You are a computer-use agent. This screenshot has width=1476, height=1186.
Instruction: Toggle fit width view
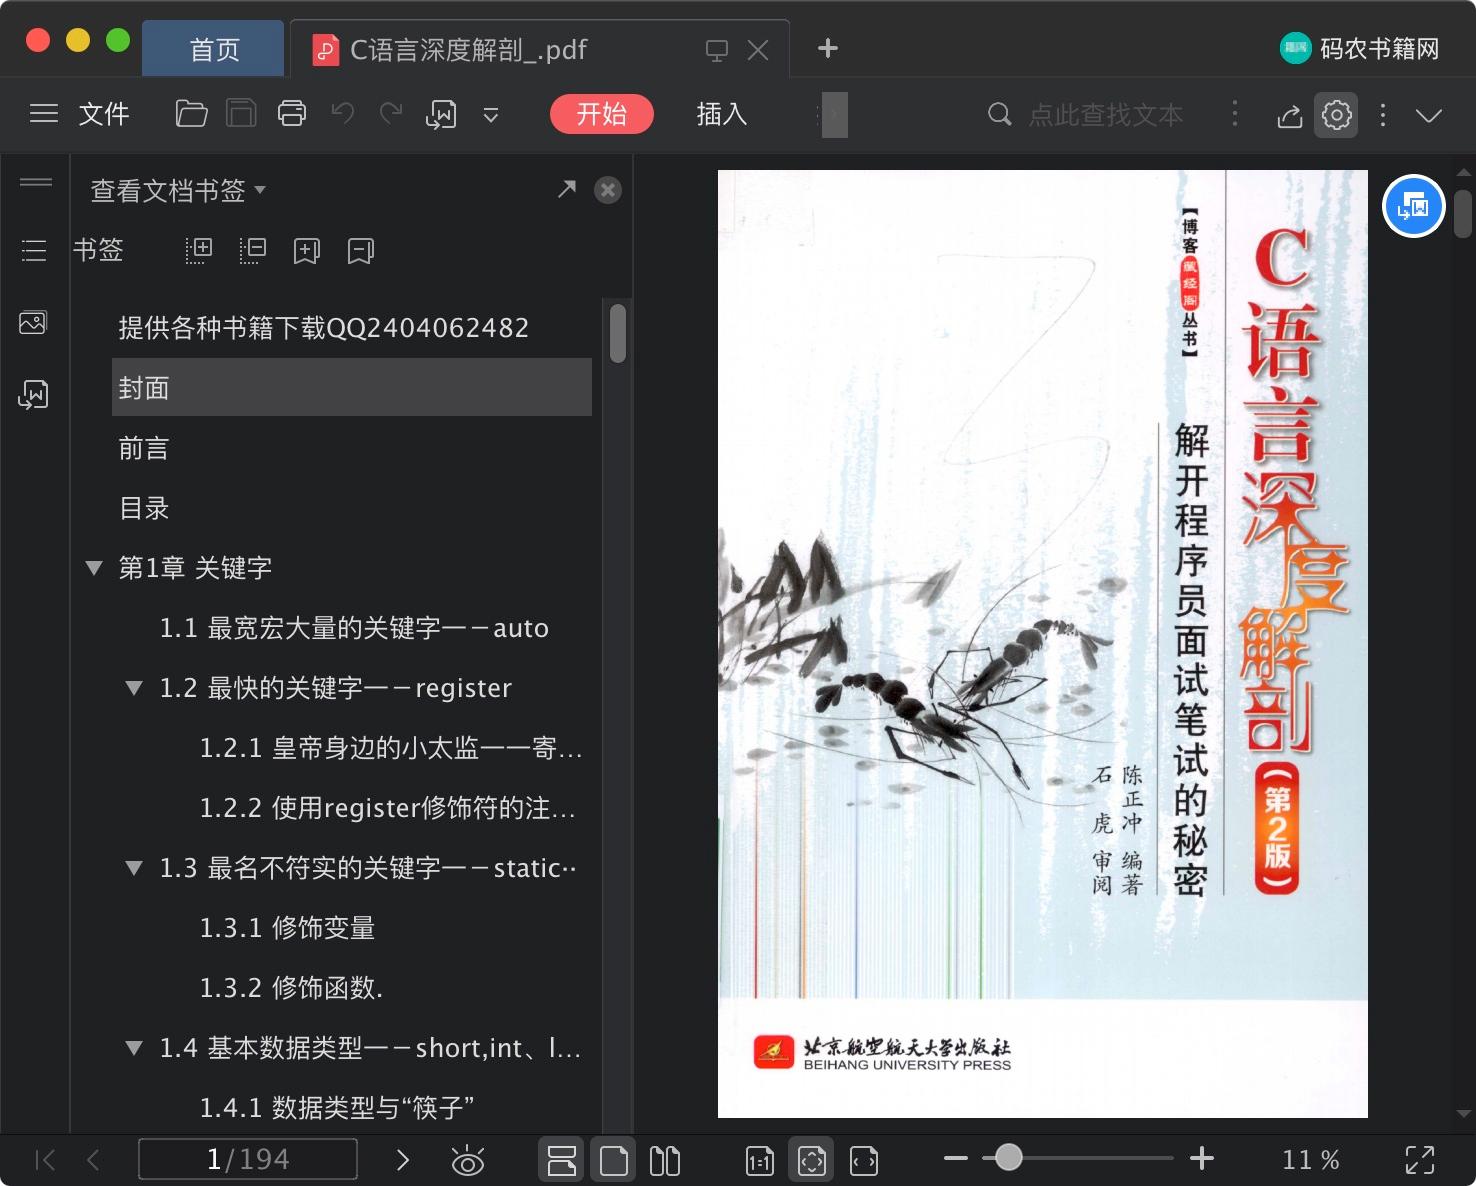(x=864, y=1161)
